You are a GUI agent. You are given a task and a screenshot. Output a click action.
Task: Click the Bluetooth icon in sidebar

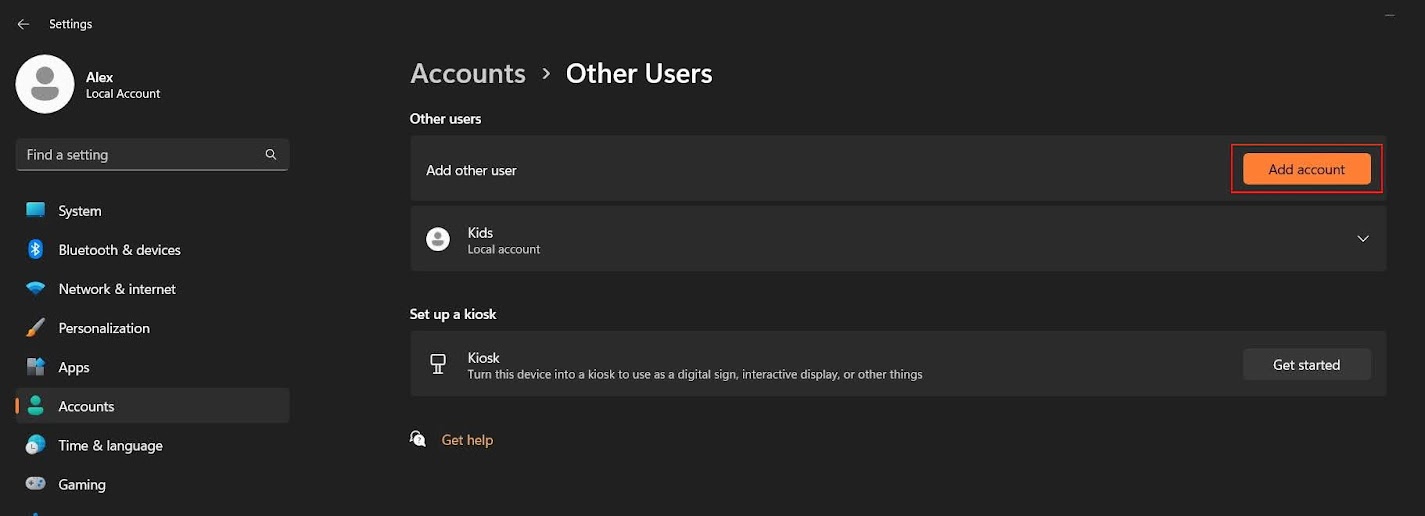point(36,250)
